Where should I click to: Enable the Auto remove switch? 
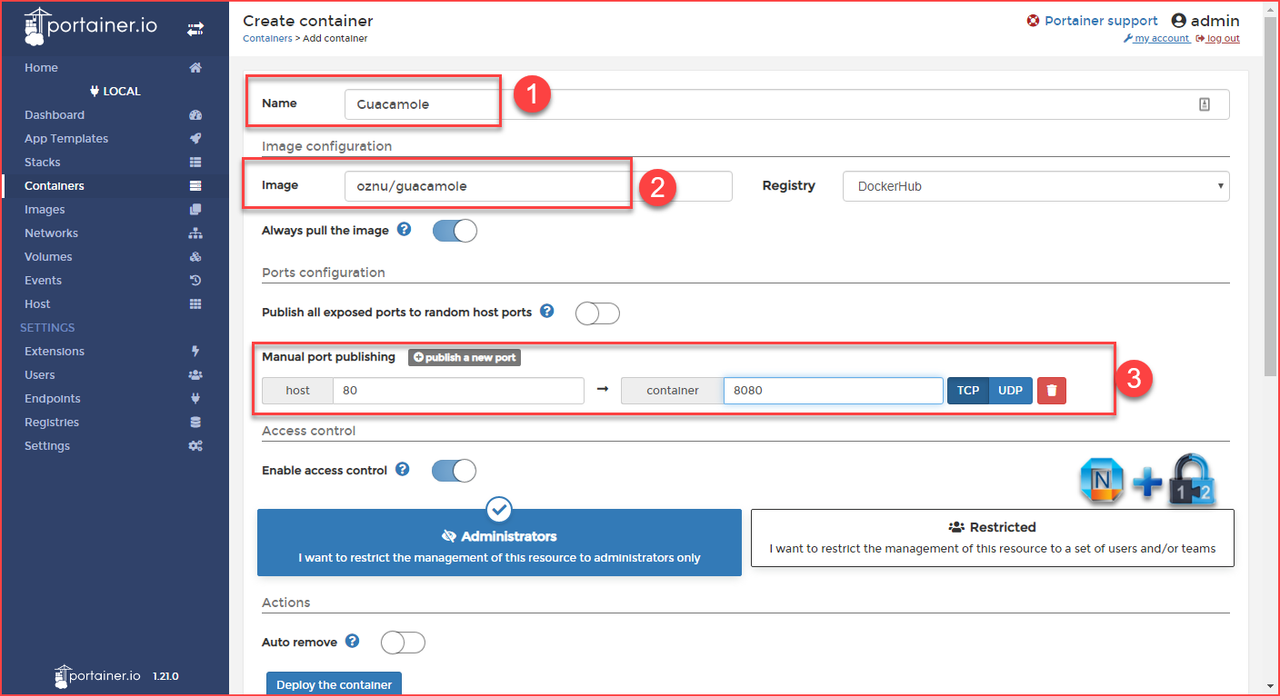point(403,642)
